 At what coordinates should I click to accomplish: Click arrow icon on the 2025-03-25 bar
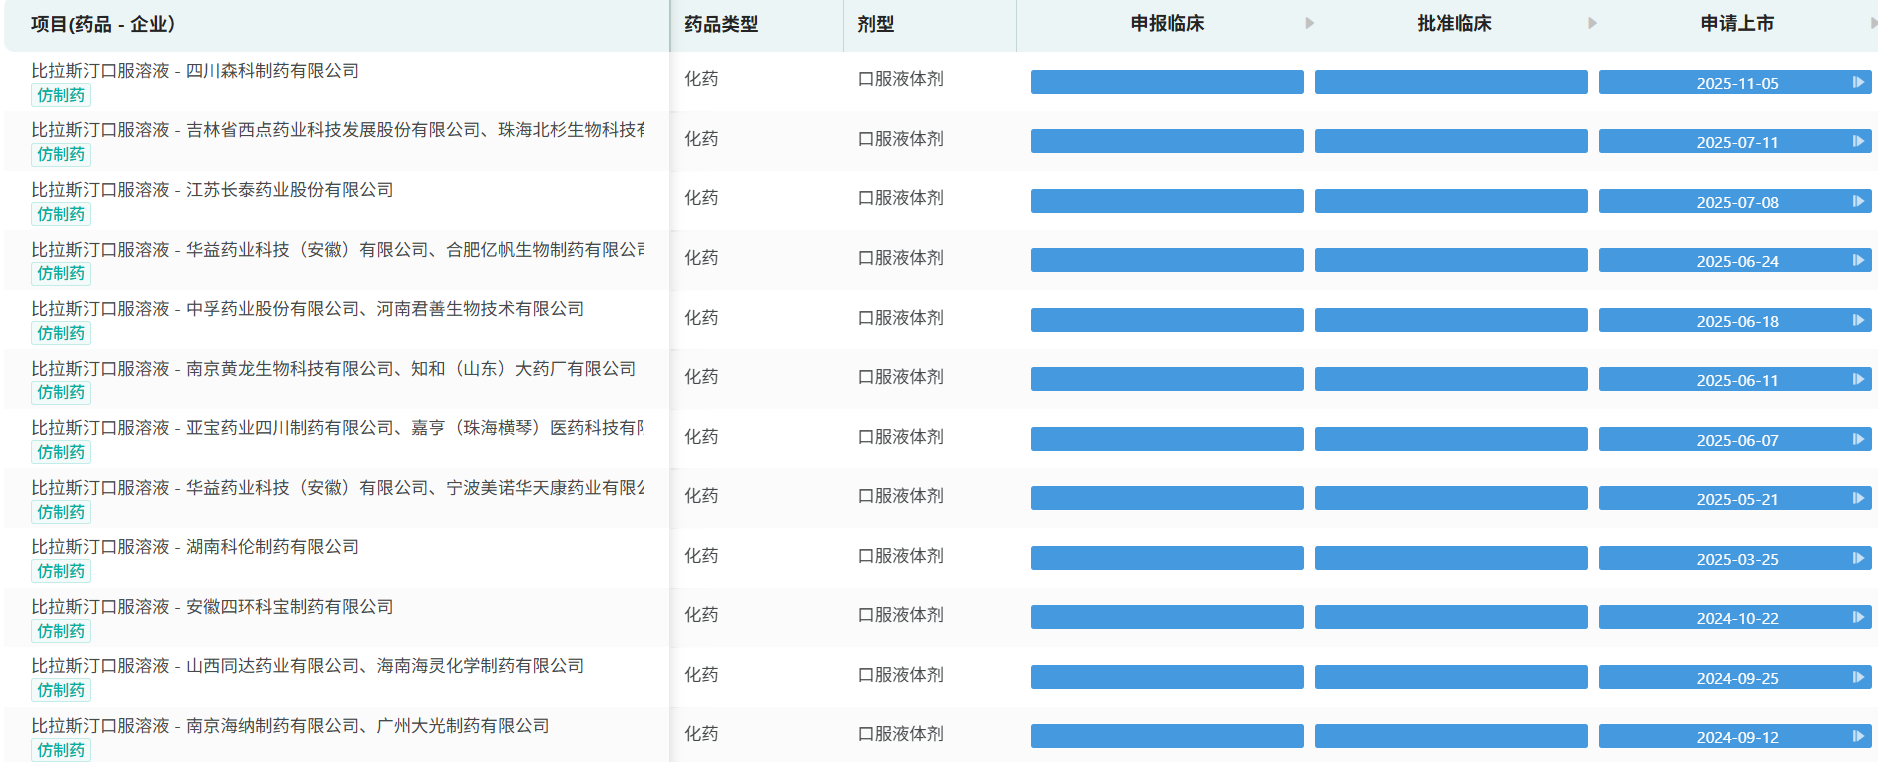click(x=1858, y=558)
